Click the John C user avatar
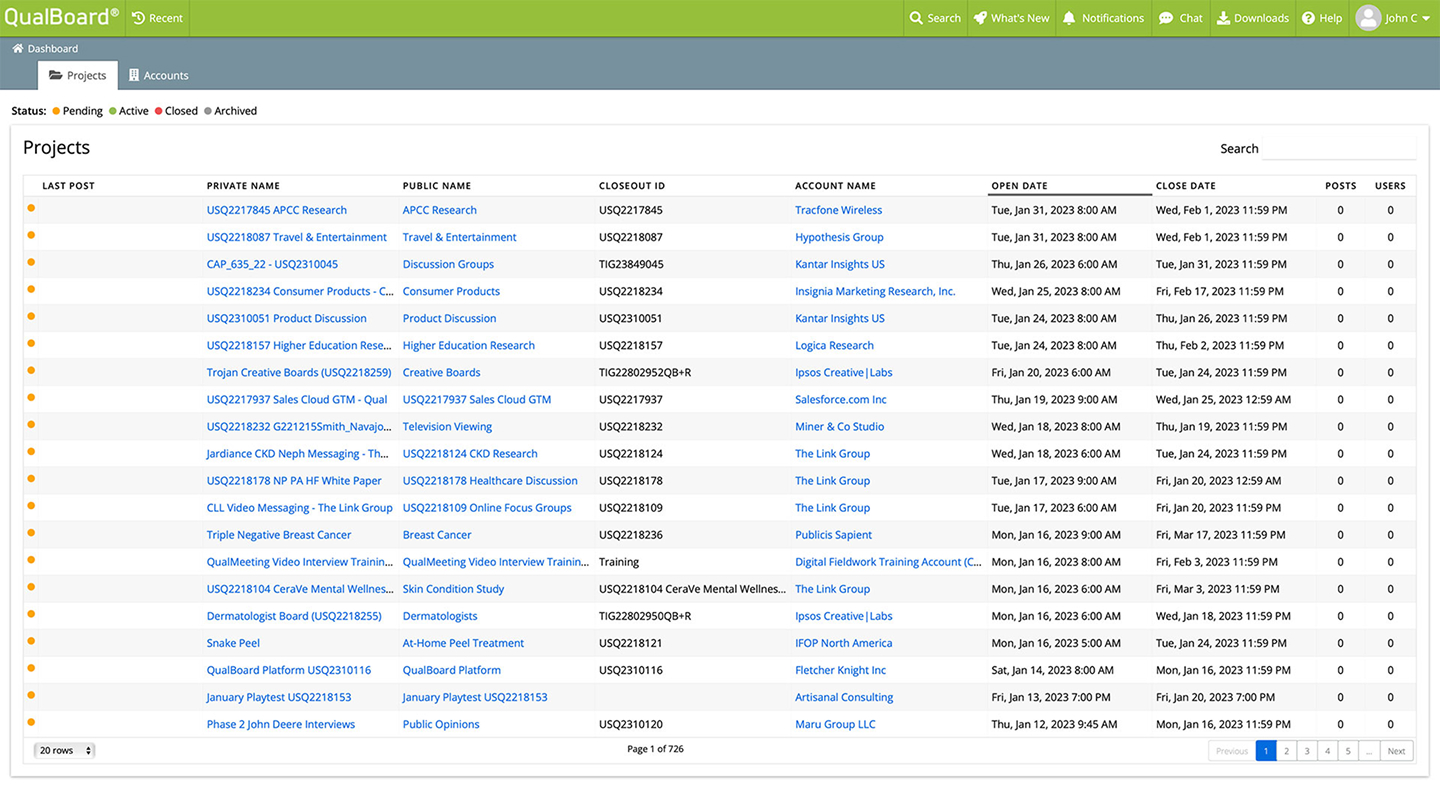1440x810 pixels. point(1367,17)
